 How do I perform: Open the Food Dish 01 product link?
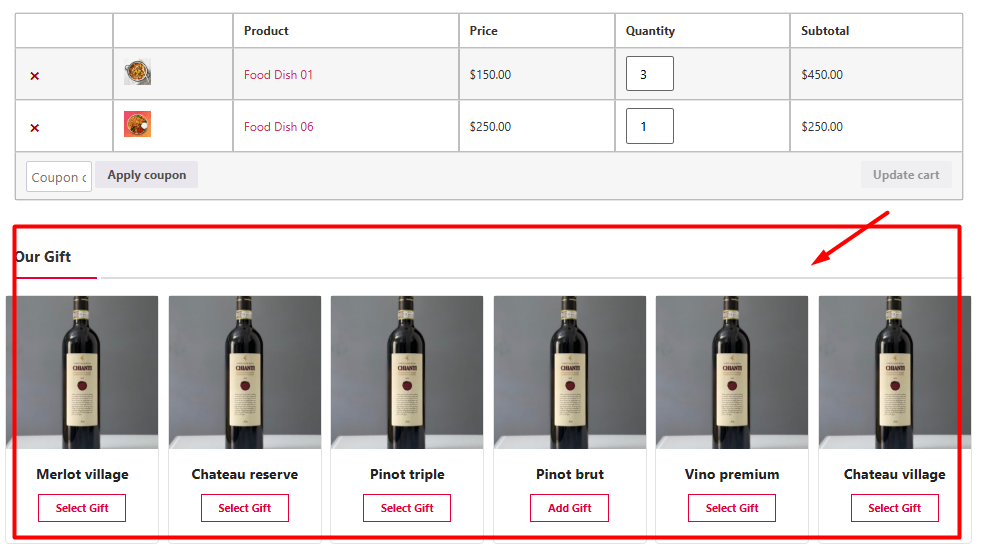pyautogui.click(x=278, y=75)
